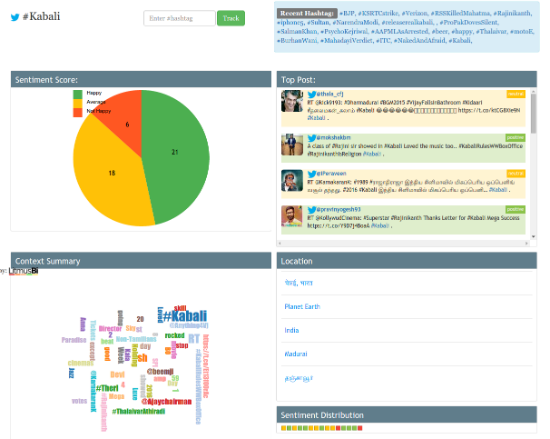Click the Top Post scroll-down arrow

coord(534,237)
